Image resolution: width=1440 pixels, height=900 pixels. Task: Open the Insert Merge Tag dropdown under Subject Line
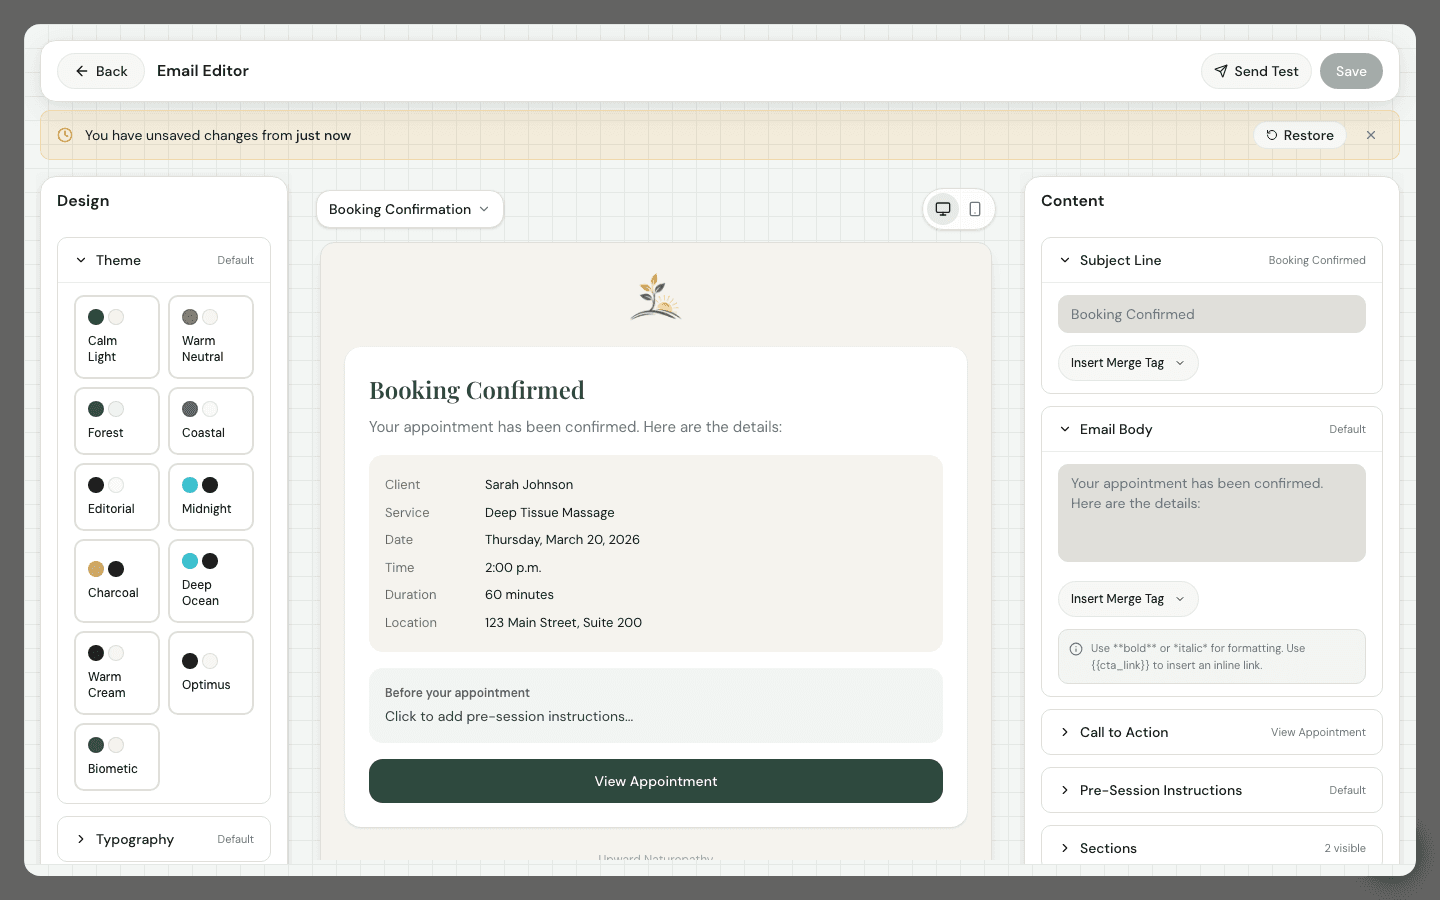coord(1128,363)
